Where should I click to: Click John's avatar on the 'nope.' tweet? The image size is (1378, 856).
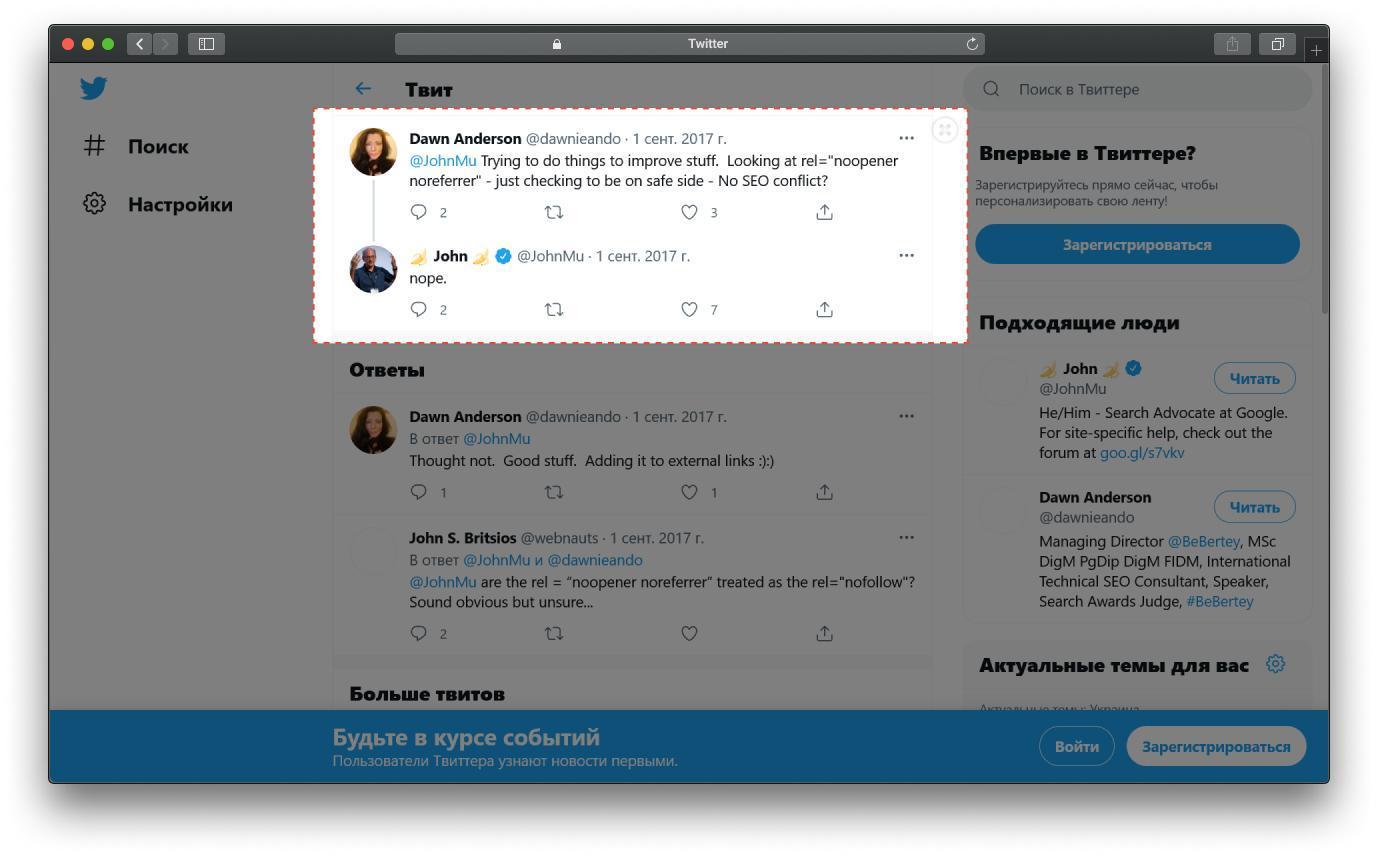[373, 269]
